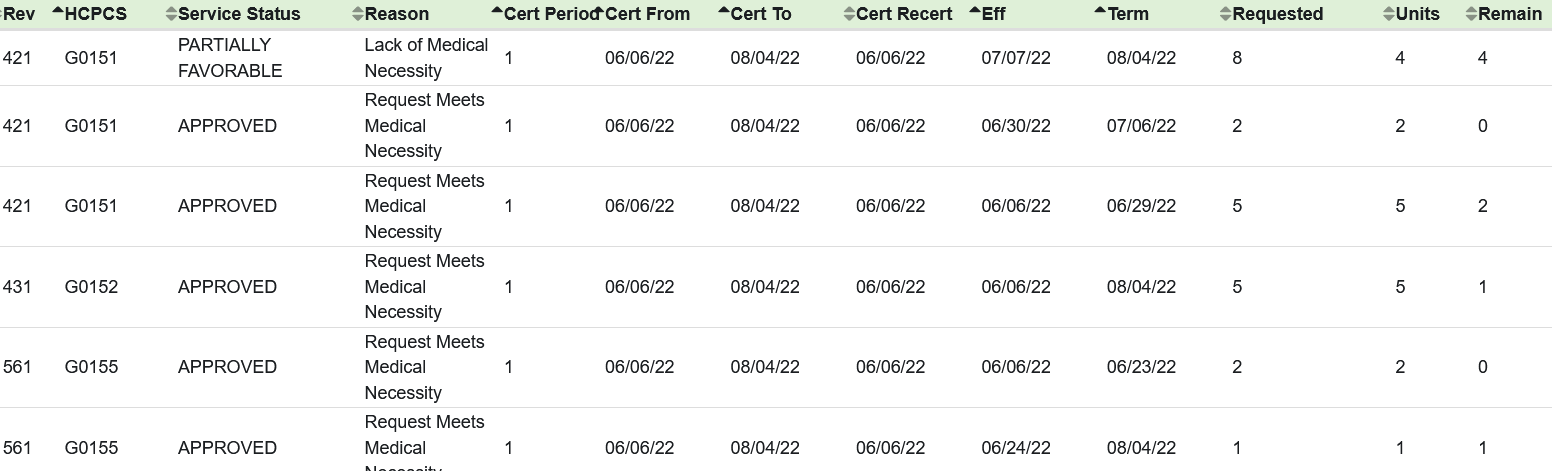
Task: Click the sort arrows icon beside Remain
Action: (x=1471, y=14)
